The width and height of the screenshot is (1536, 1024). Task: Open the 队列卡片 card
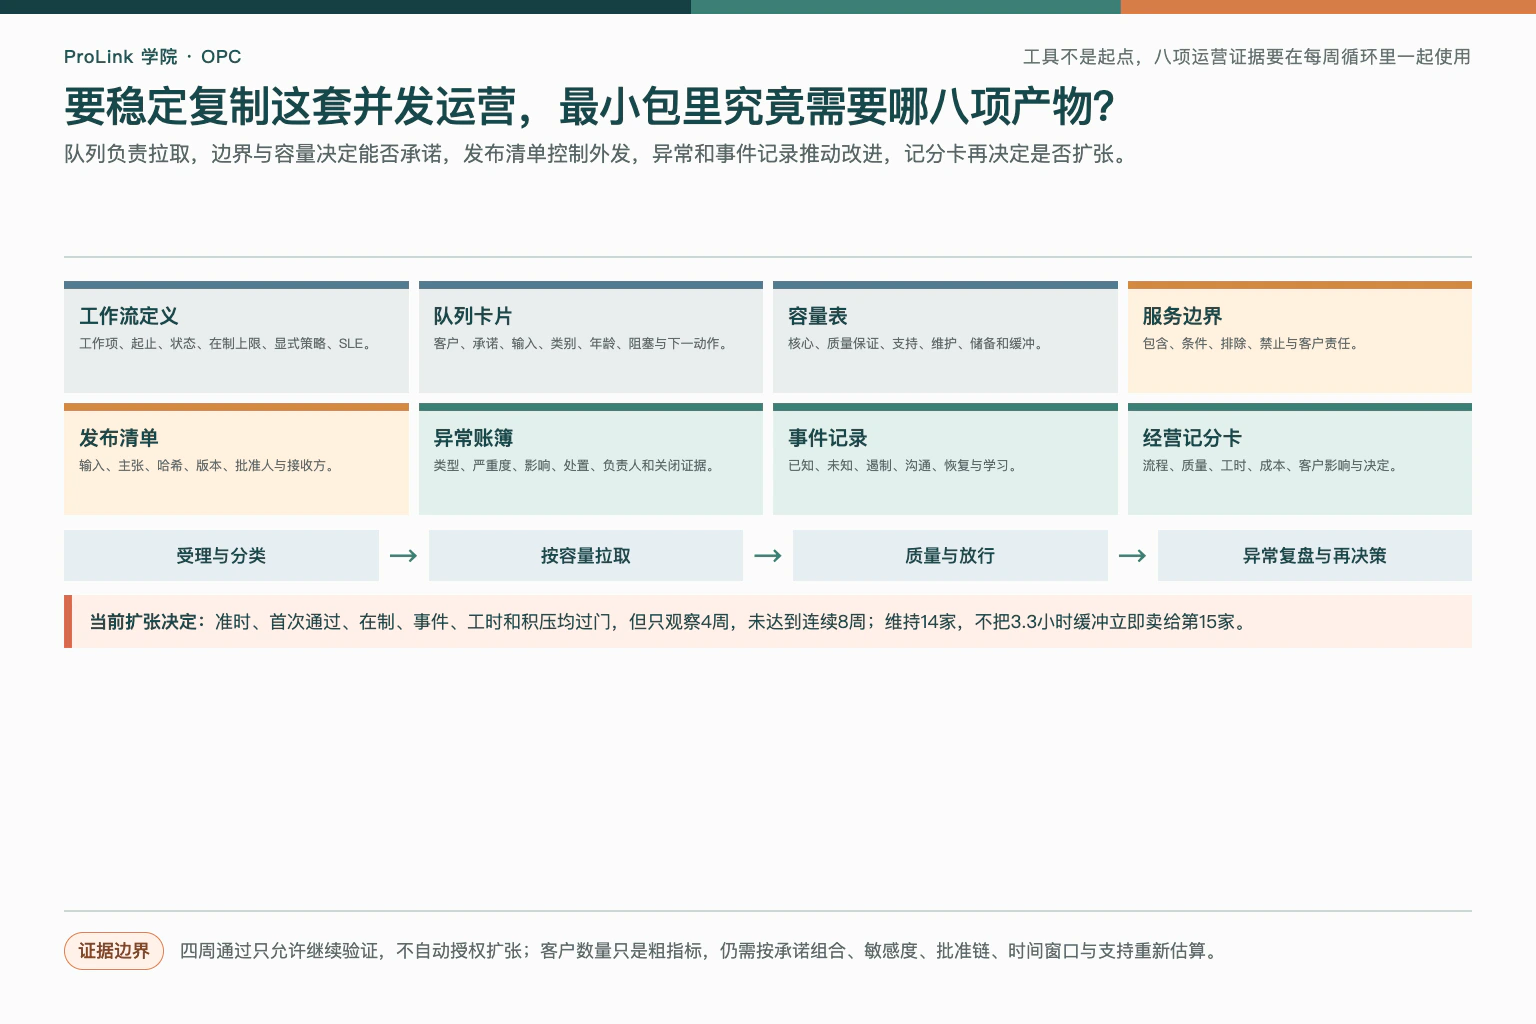coord(591,337)
